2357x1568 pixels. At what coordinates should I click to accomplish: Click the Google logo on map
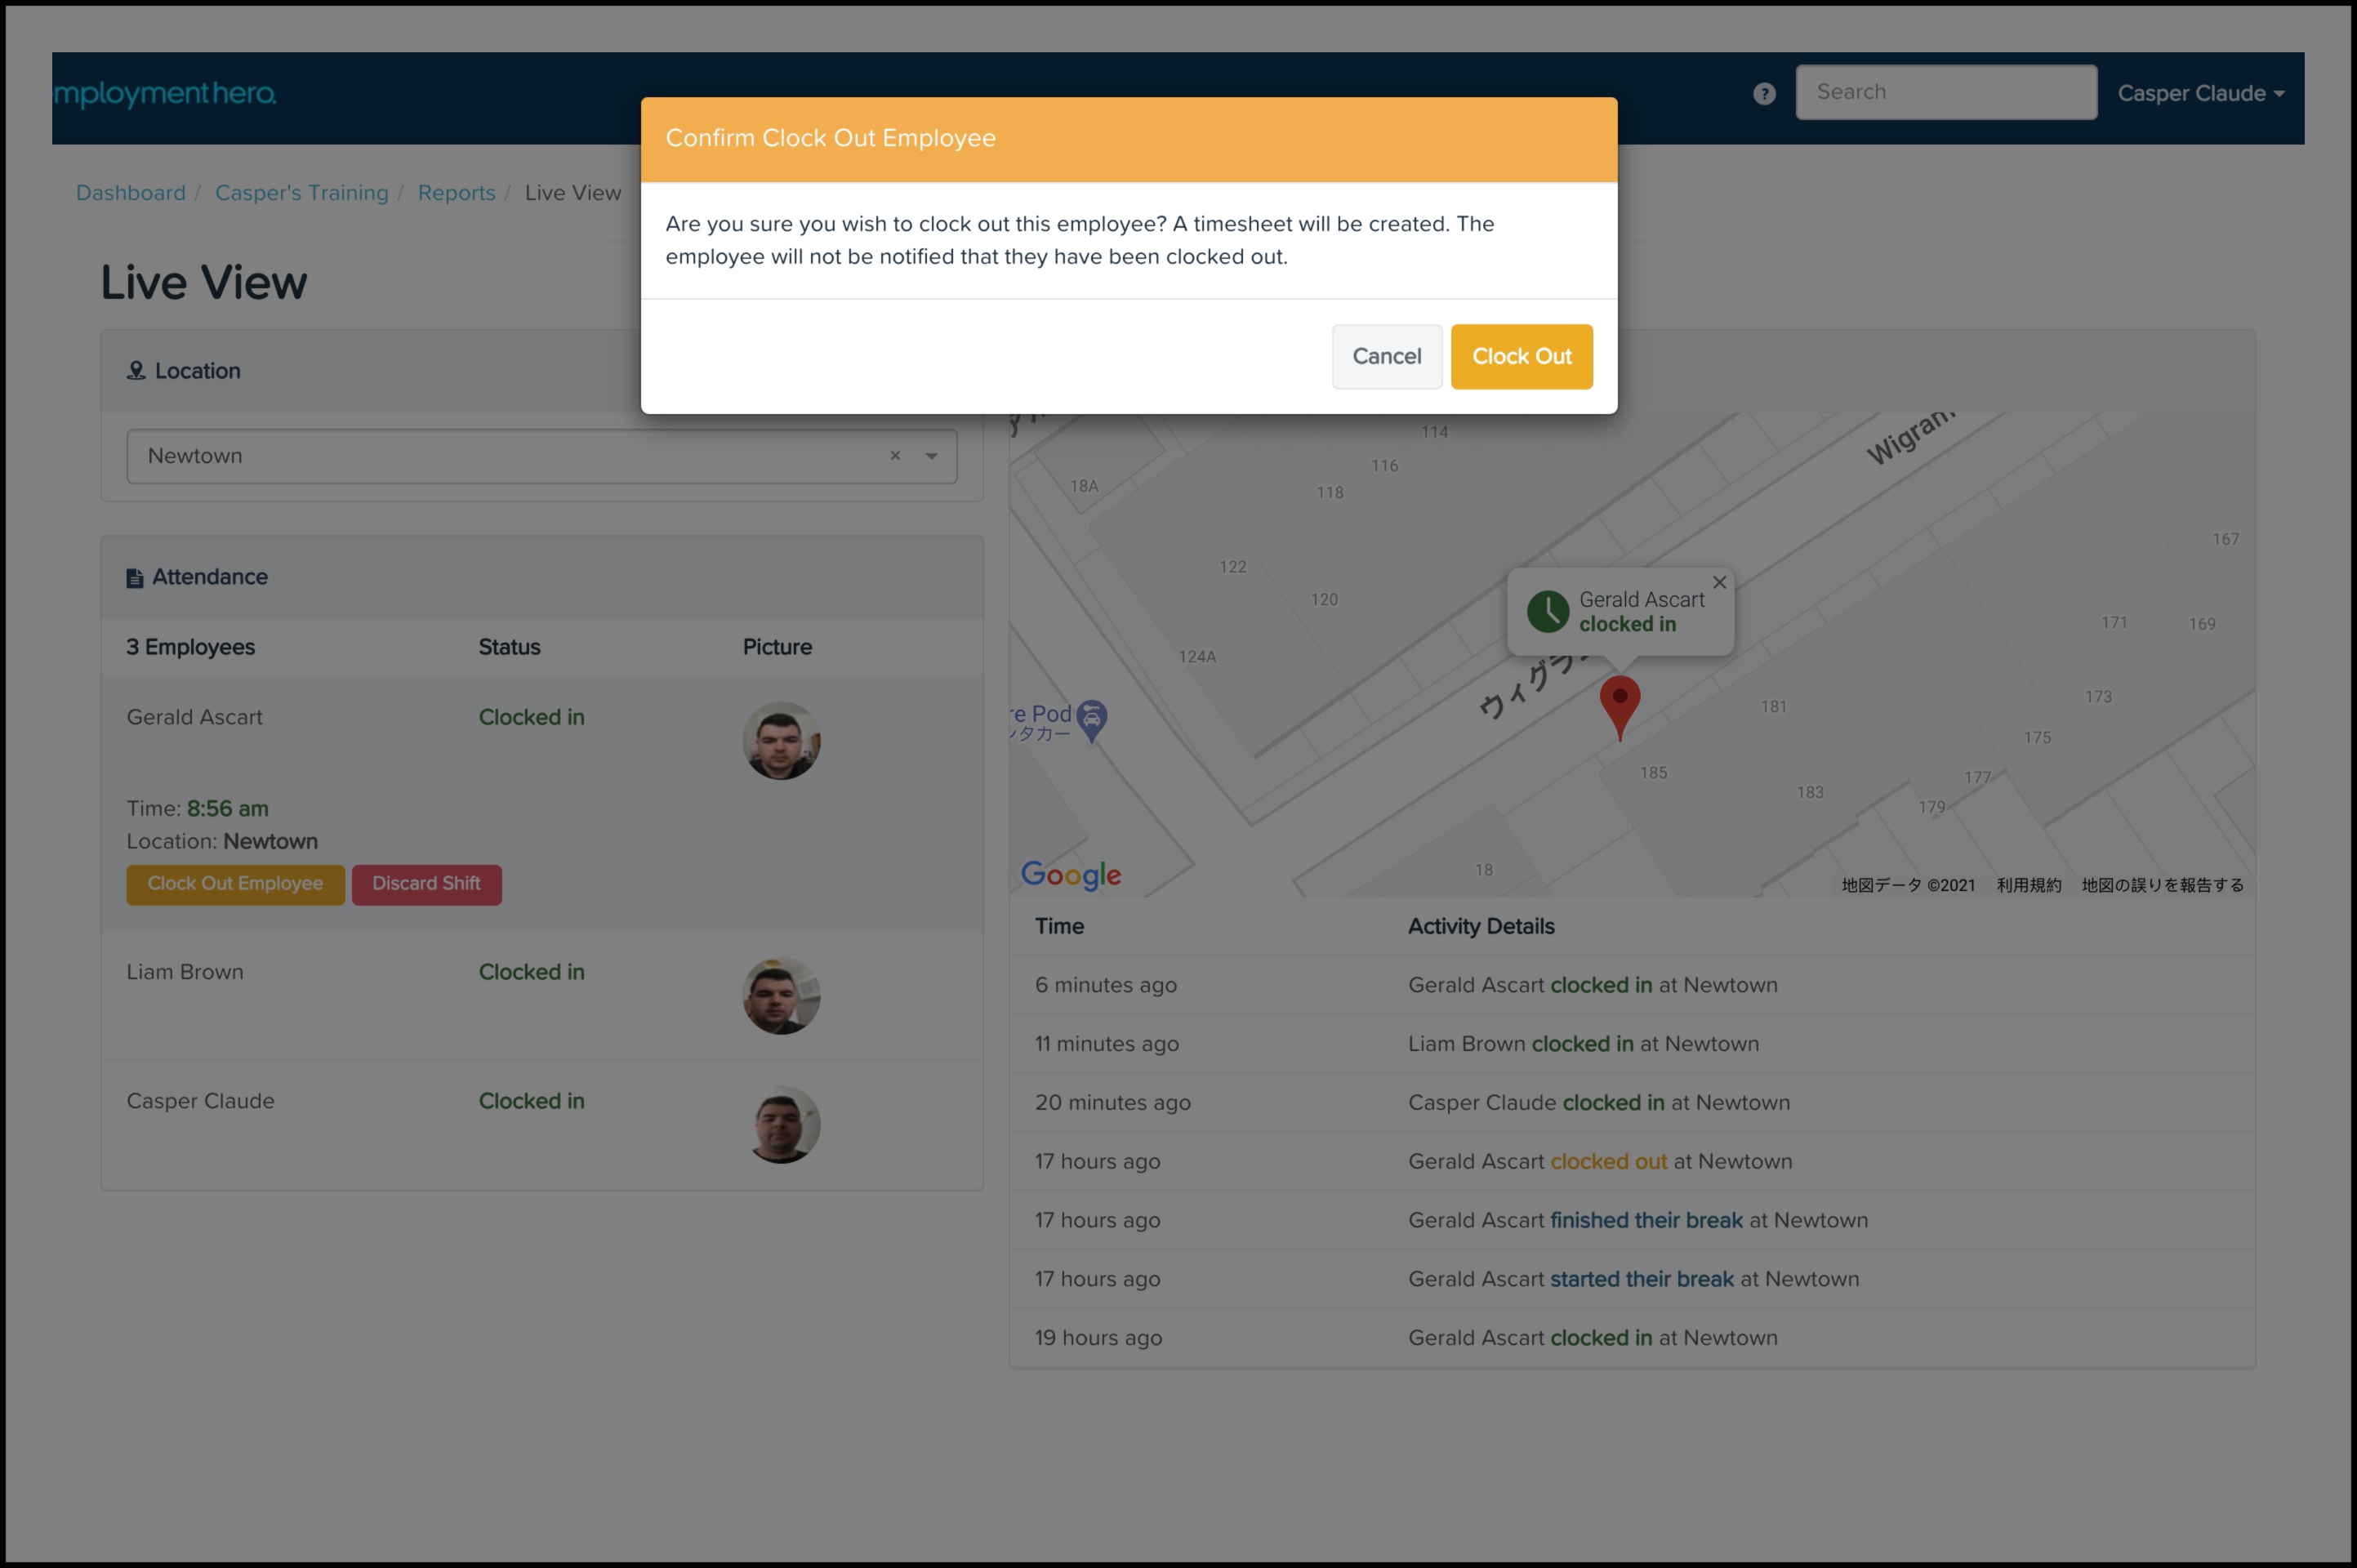coord(1070,875)
